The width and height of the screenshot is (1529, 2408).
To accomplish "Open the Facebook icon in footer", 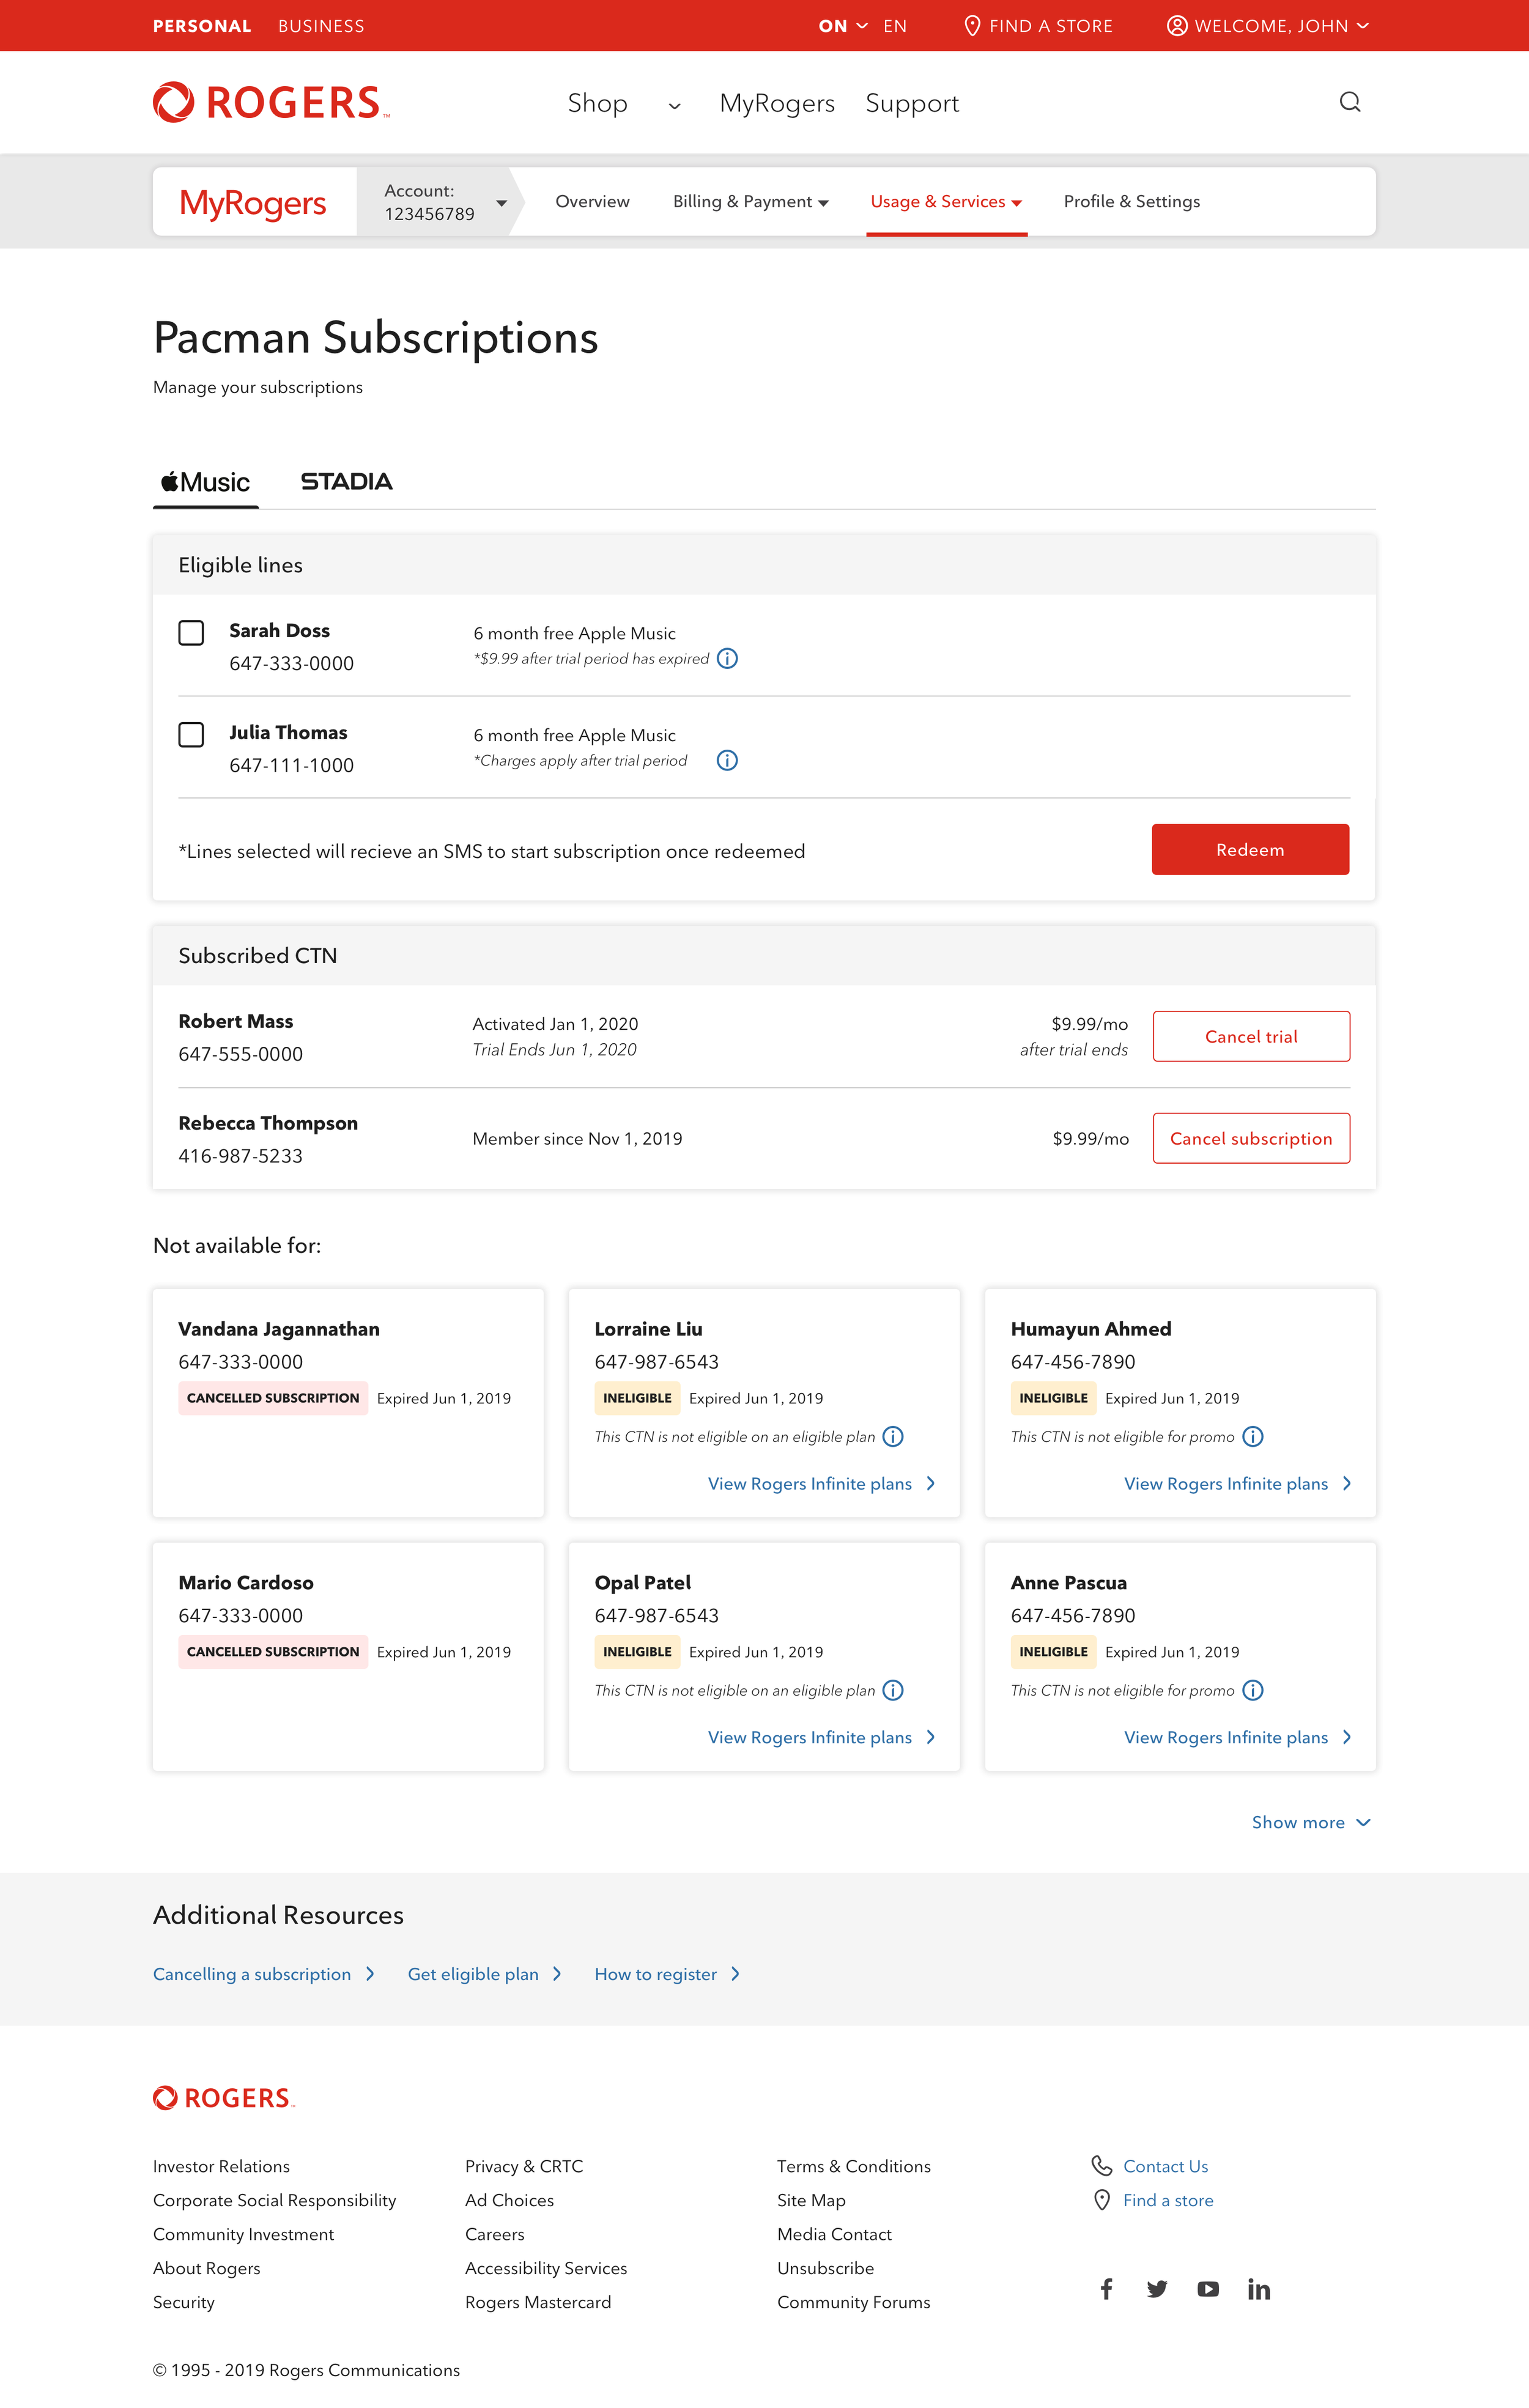I will click(x=1106, y=2289).
